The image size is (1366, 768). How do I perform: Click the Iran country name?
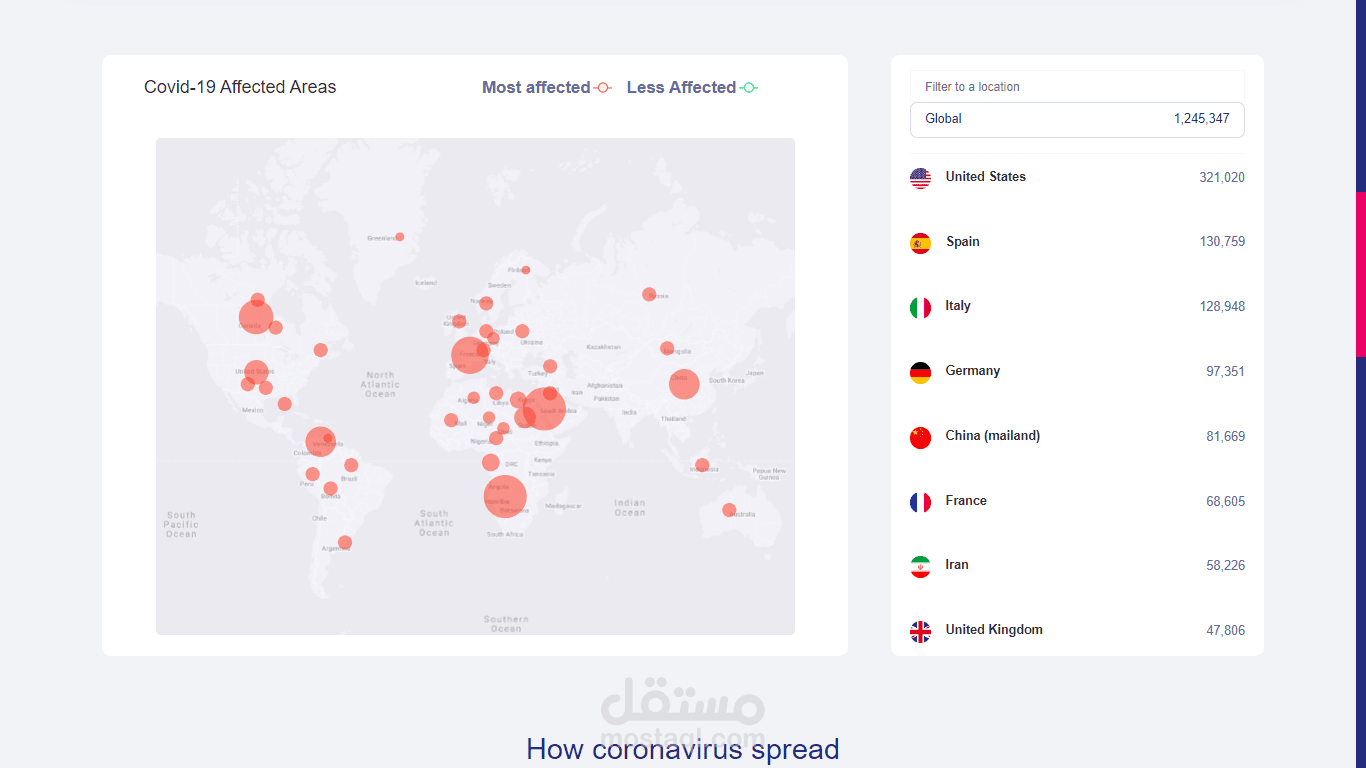click(956, 565)
